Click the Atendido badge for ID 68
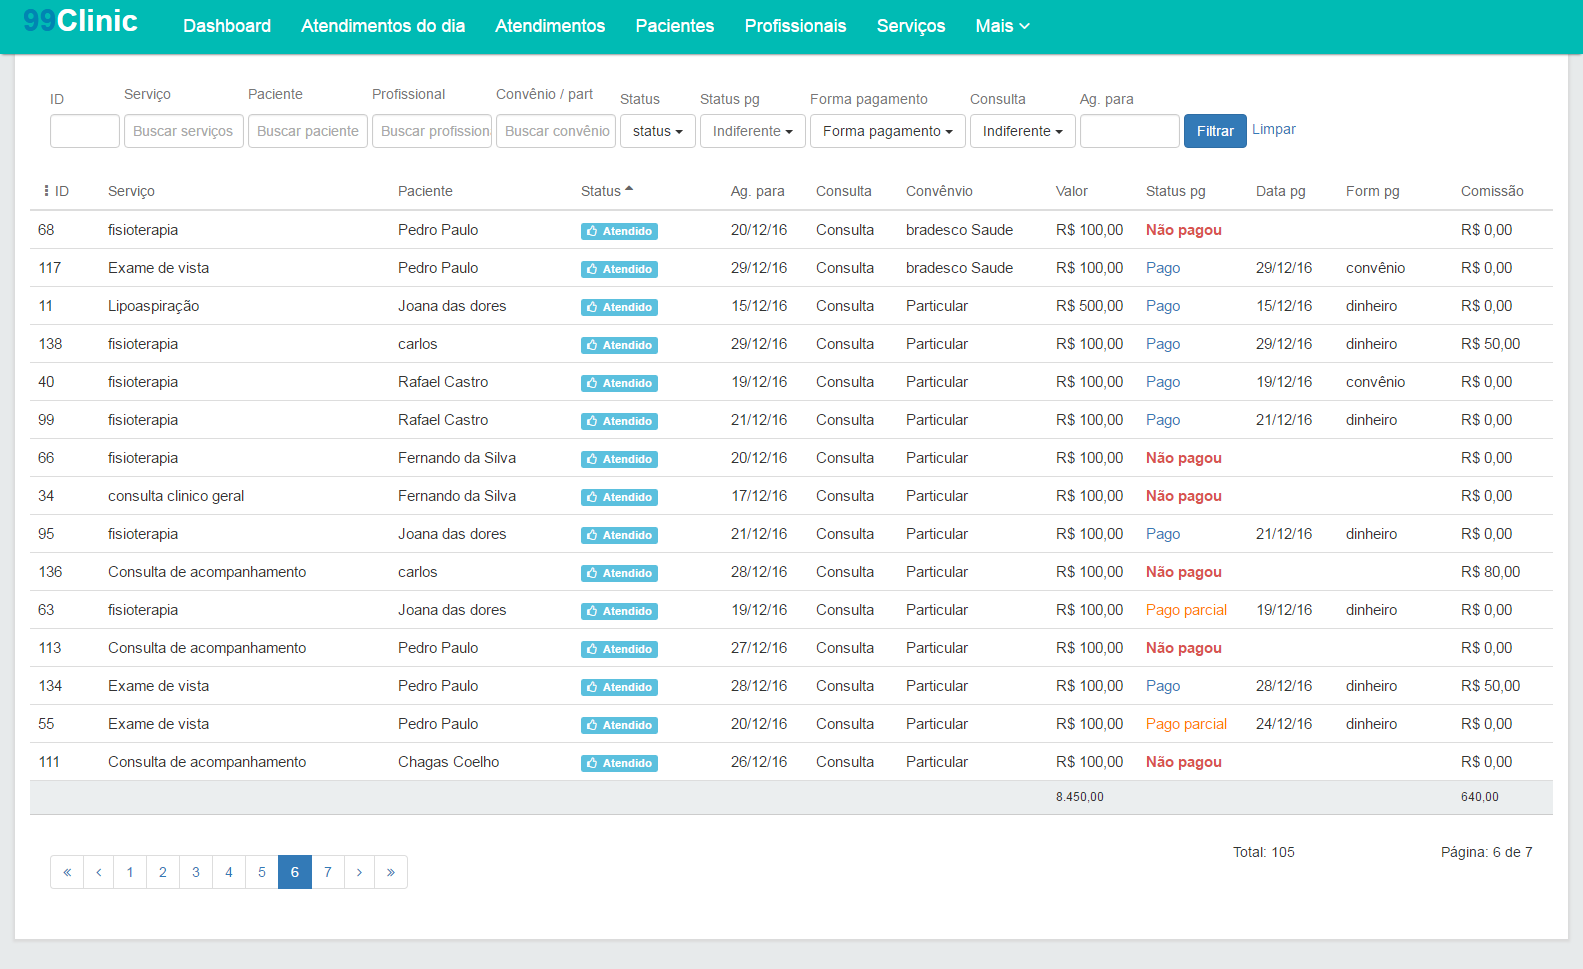The width and height of the screenshot is (1583, 969). [619, 231]
